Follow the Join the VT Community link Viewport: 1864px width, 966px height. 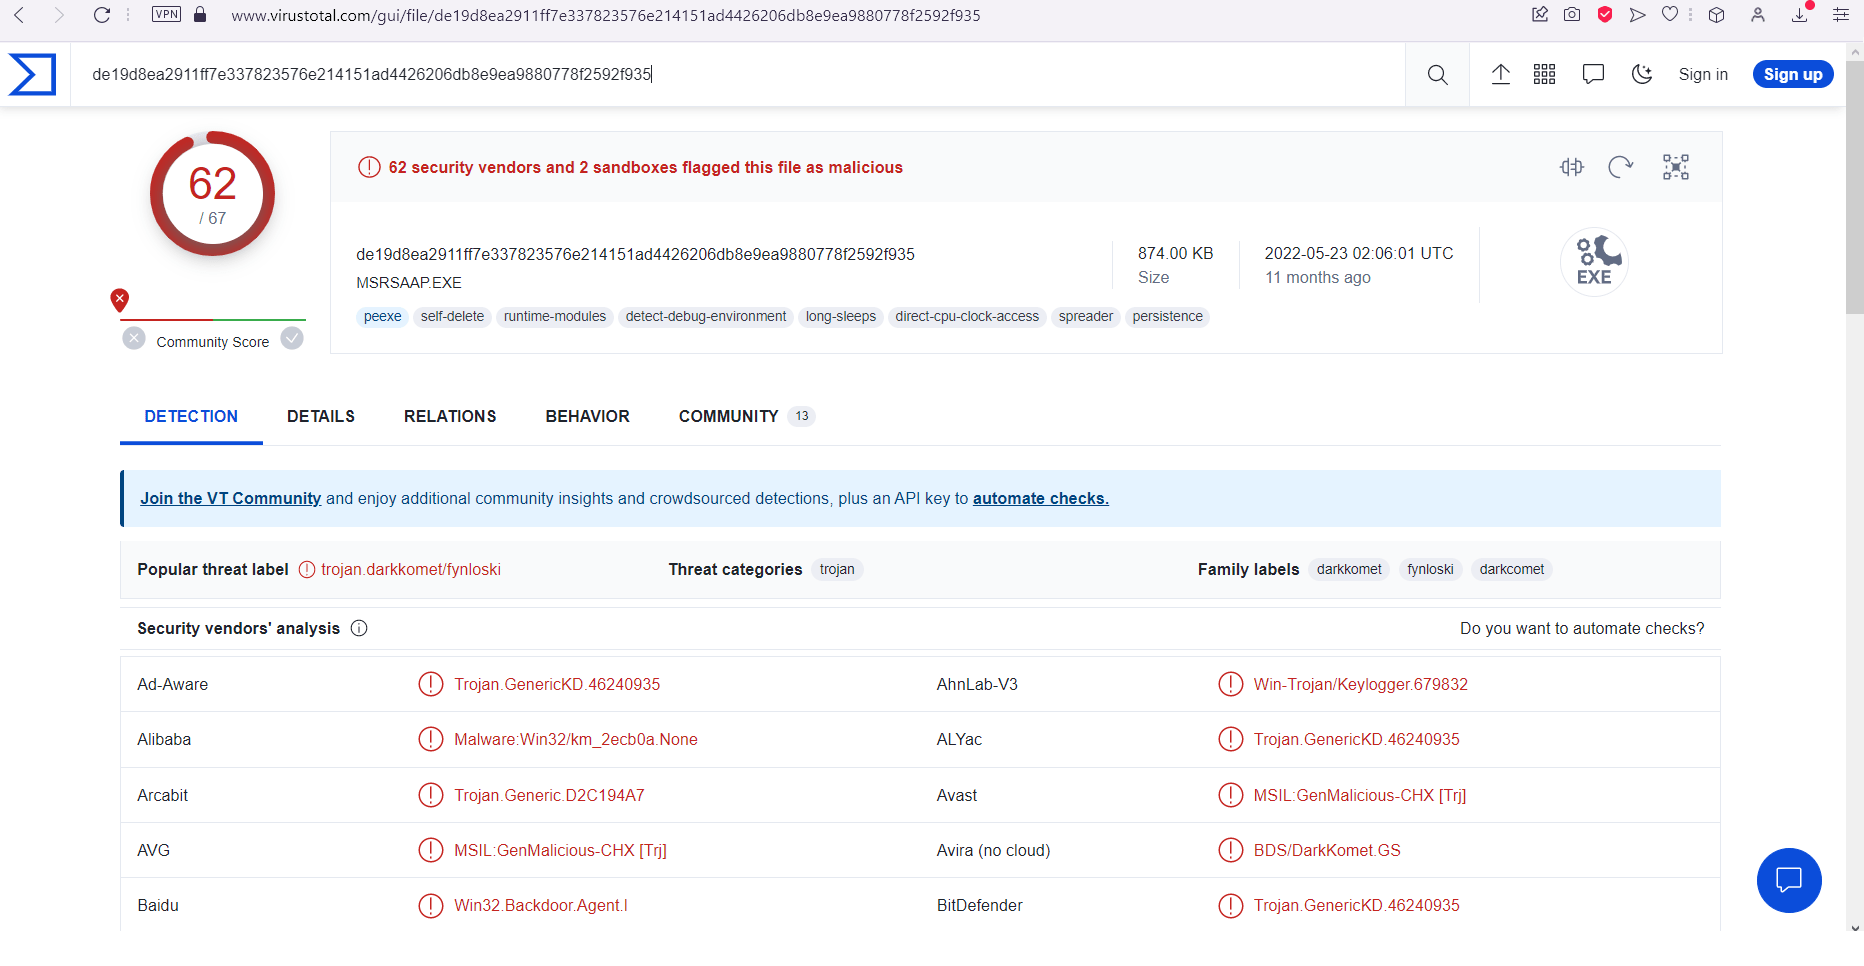point(230,498)
